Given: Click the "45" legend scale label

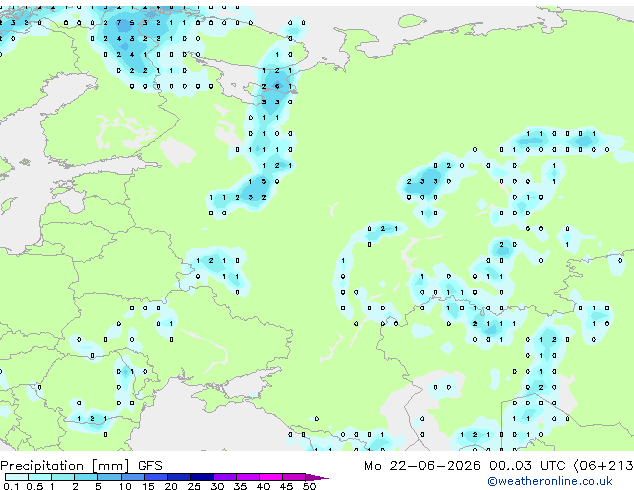Looking at the screenshot, I should (x=286, y=486).
